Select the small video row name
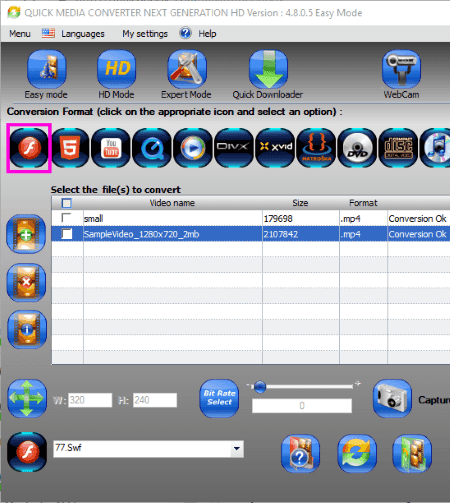 pos(93,219)
